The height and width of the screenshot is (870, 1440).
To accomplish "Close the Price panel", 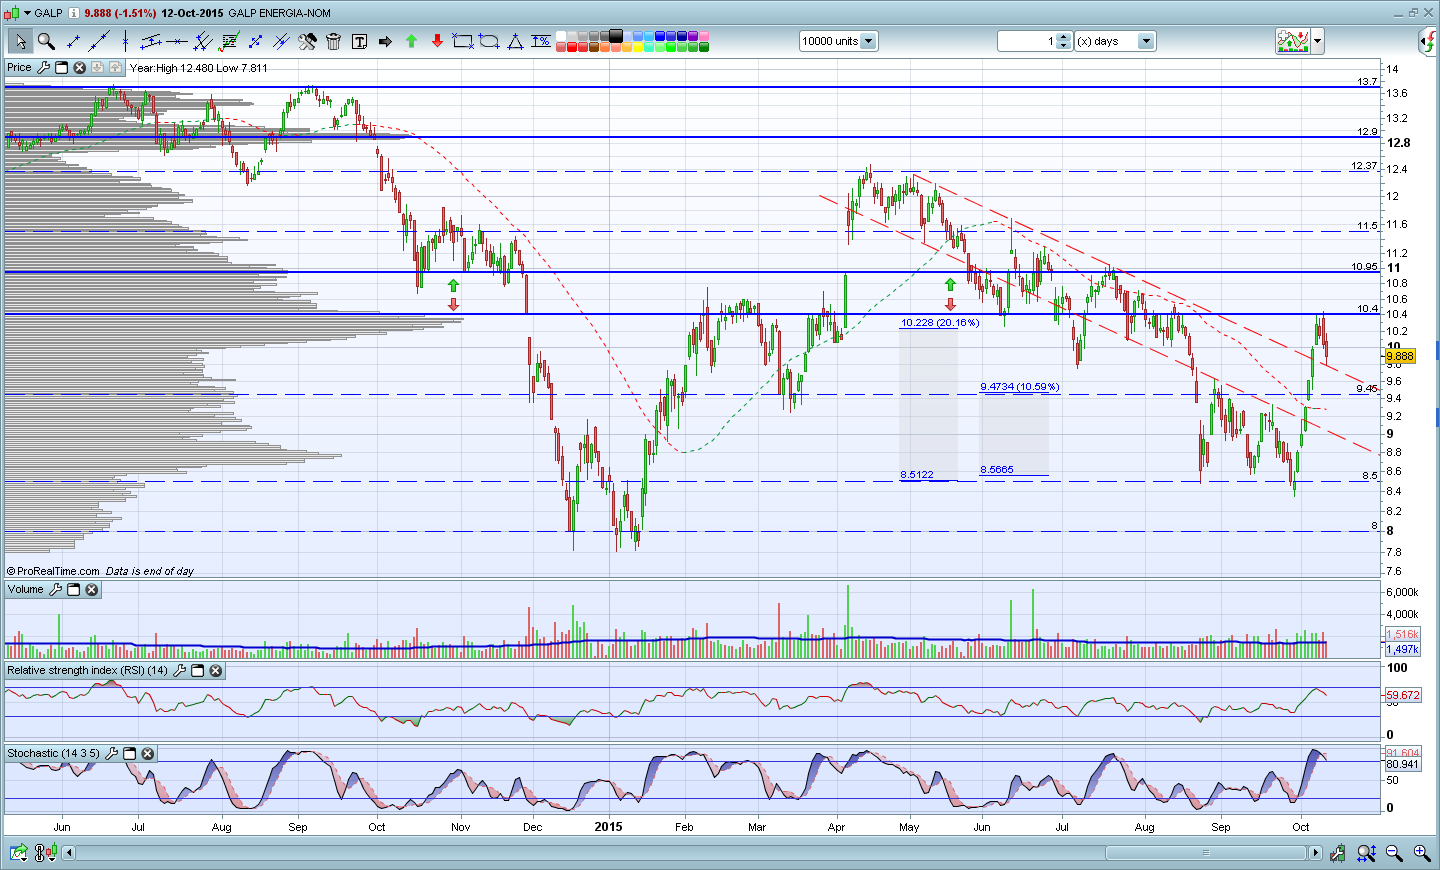I will 79,67.
